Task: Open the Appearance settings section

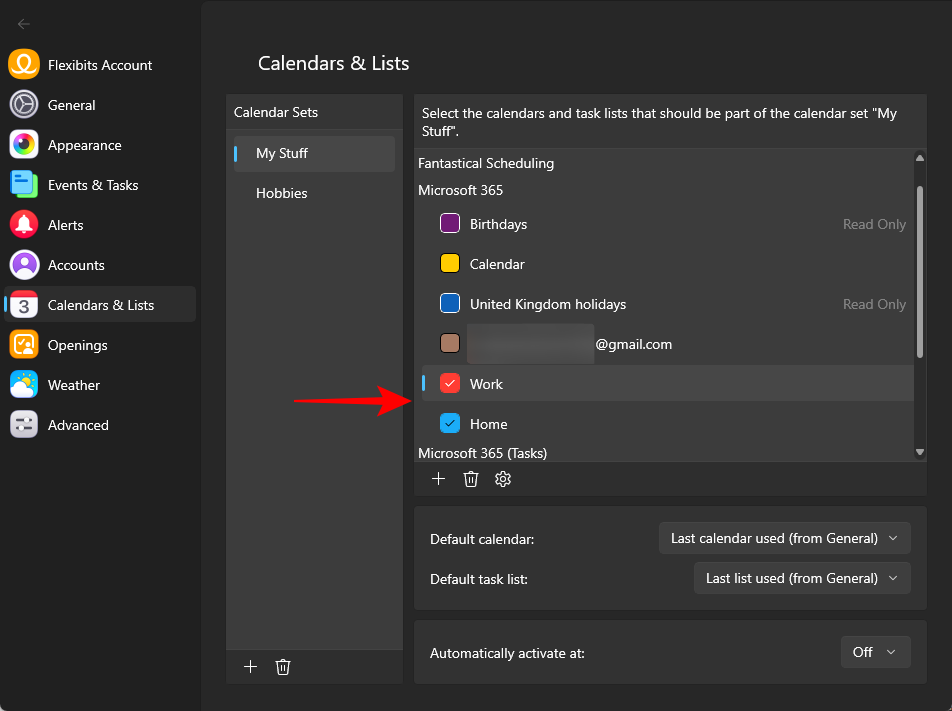Action: 84,145
